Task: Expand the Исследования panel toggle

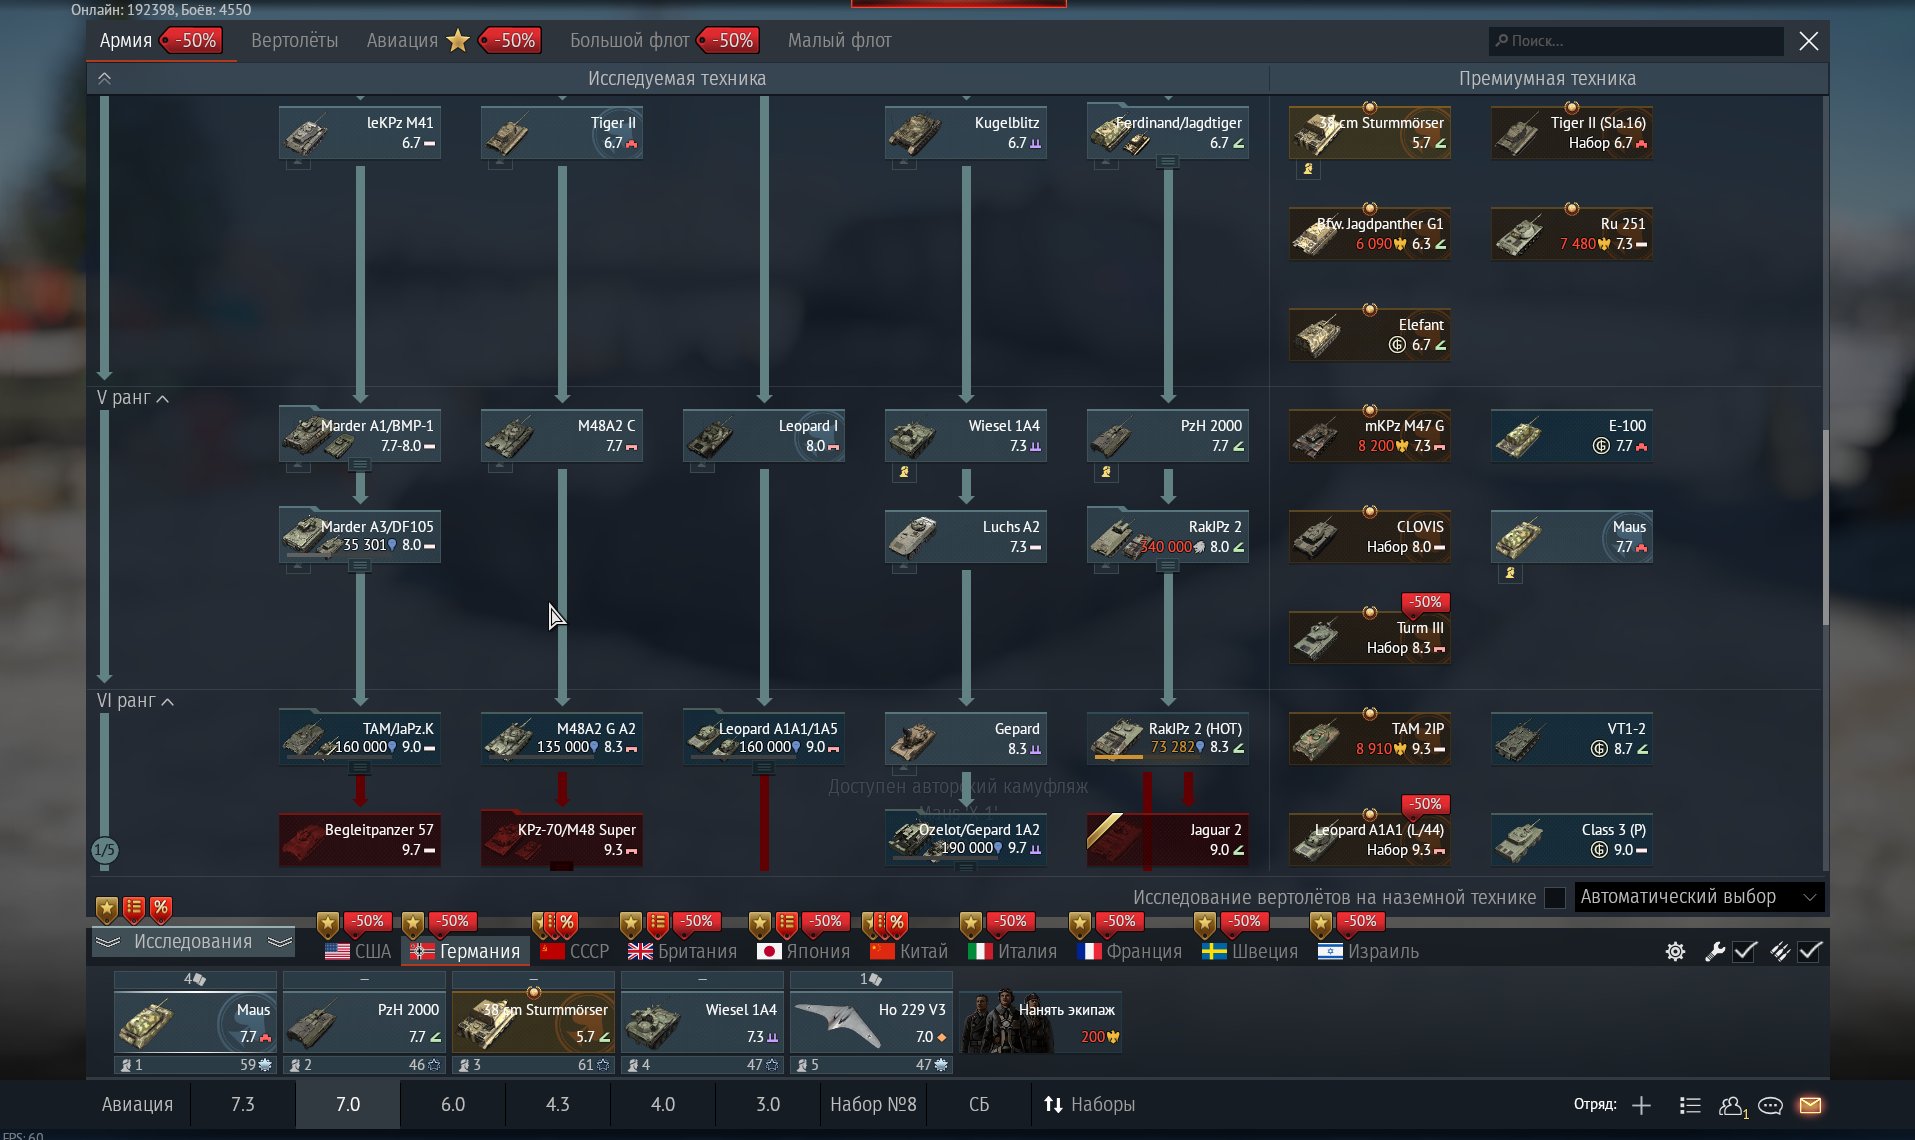Action: pos(193,942)
